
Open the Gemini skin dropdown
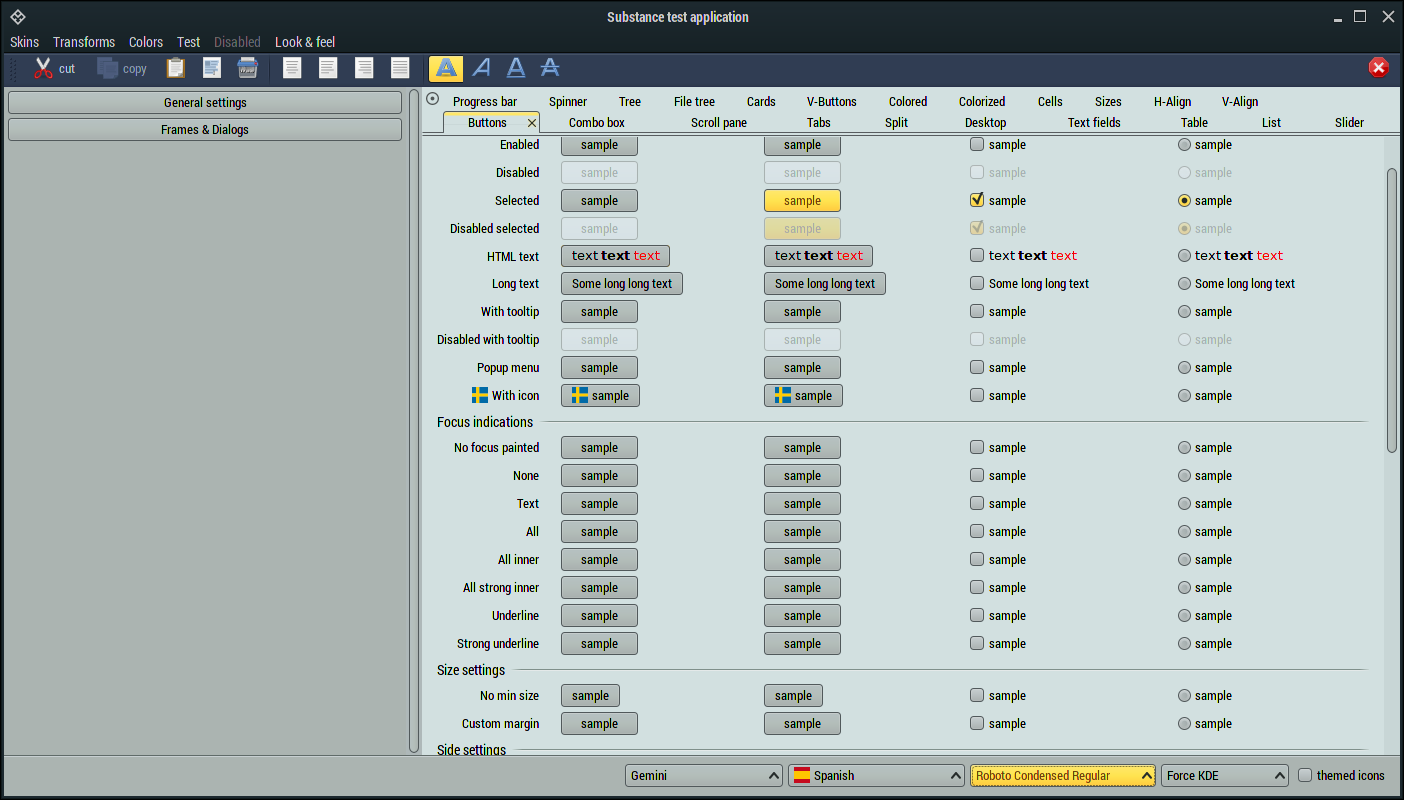[x=703, y=775]
